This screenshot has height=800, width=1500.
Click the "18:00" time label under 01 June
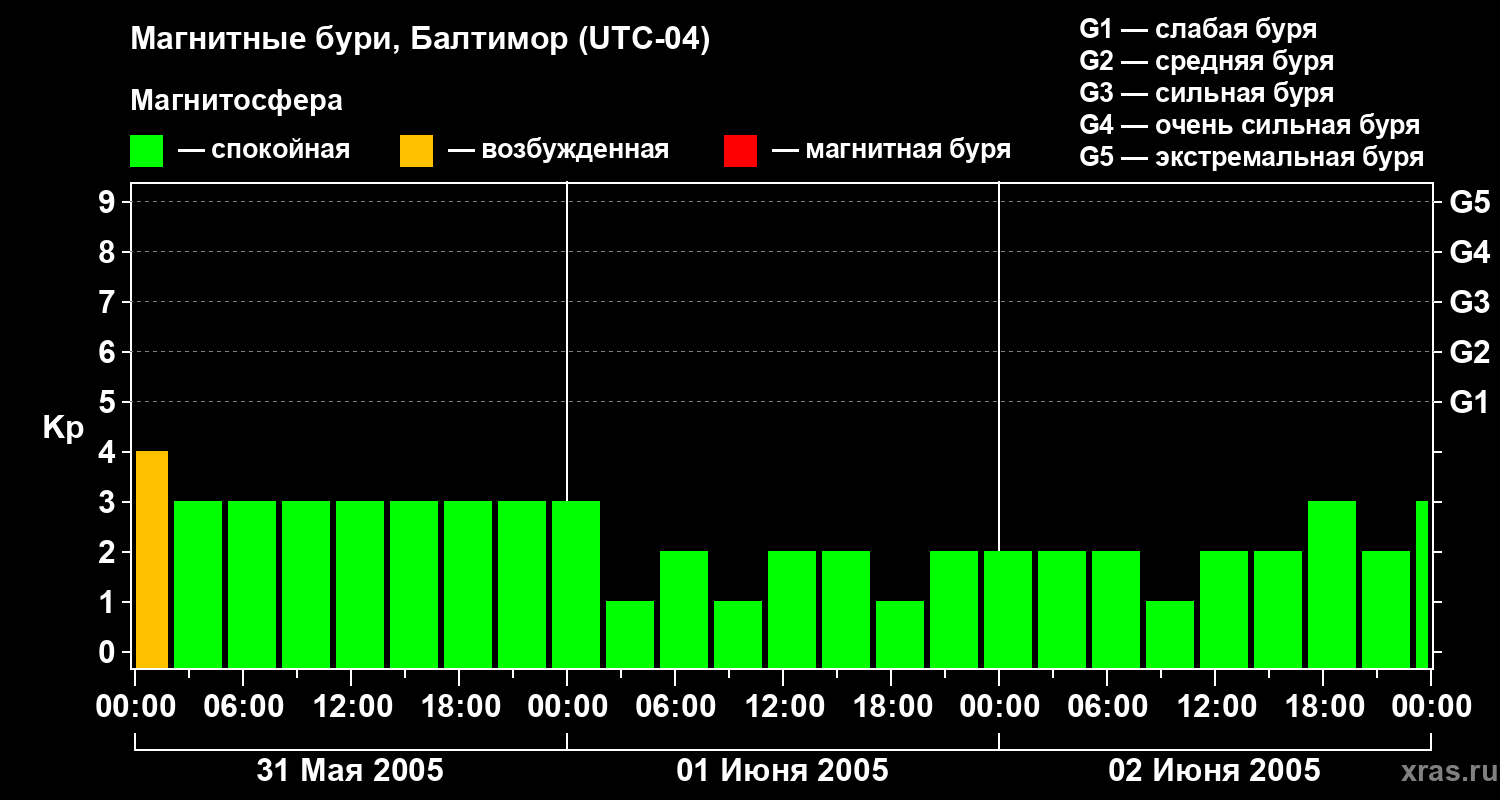click(894, 707)
